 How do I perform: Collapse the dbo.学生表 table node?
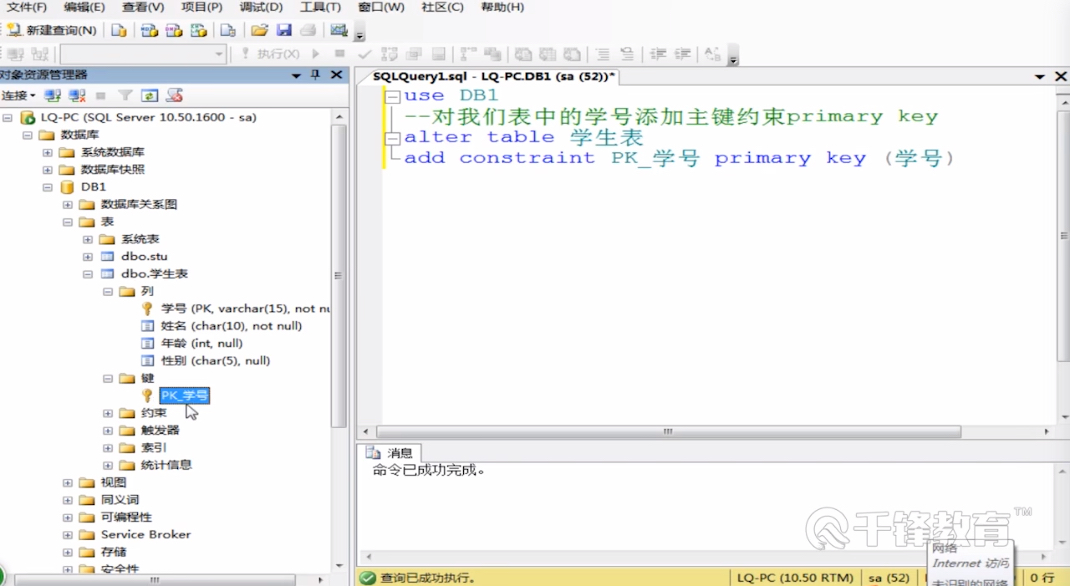[88, 274]
